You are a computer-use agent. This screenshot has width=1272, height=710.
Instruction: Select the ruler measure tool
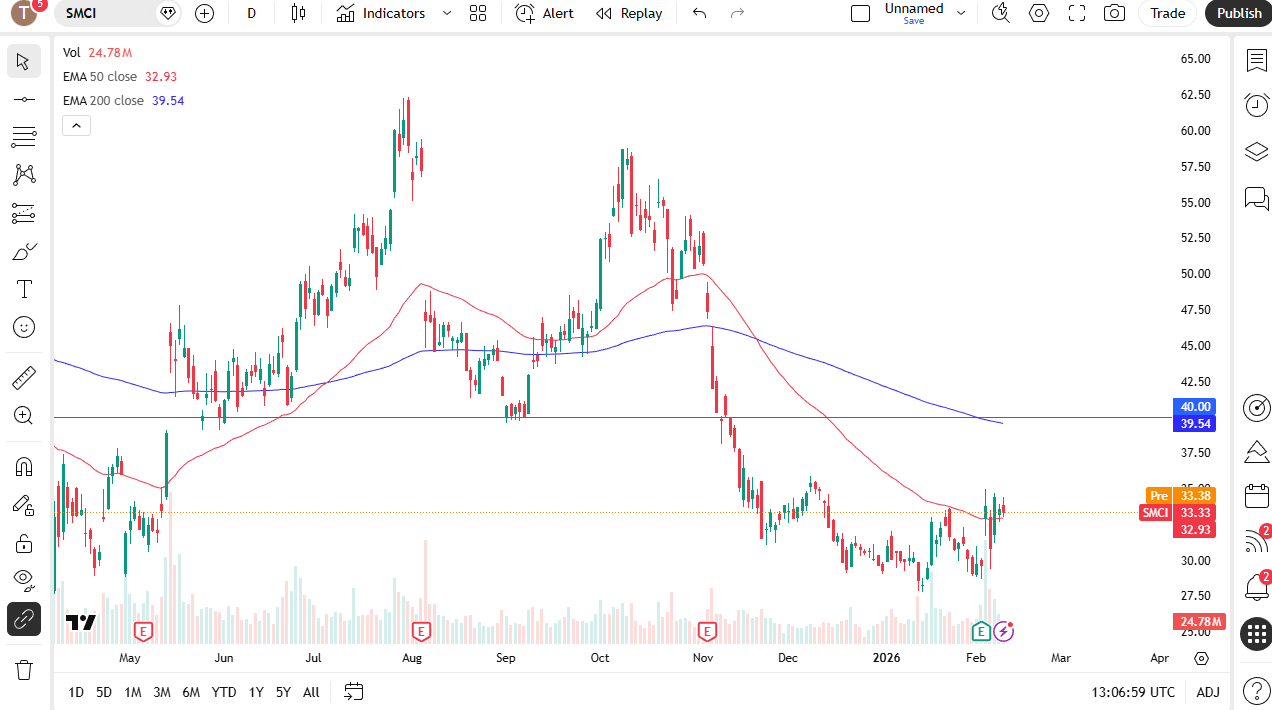click(24, 377)
